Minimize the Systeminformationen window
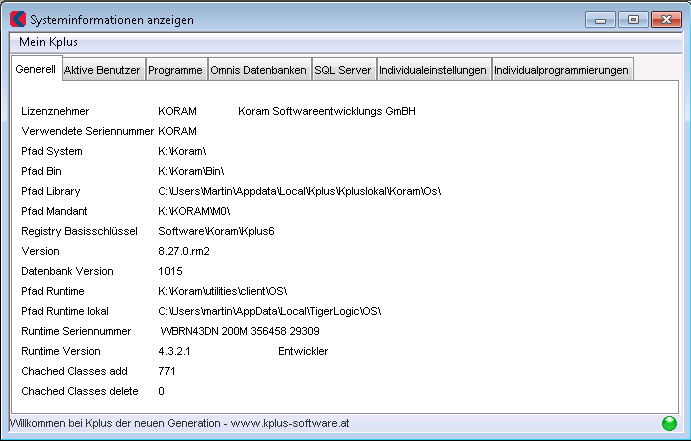The width and height of the screenshot is (691, 441). point(601,19)
